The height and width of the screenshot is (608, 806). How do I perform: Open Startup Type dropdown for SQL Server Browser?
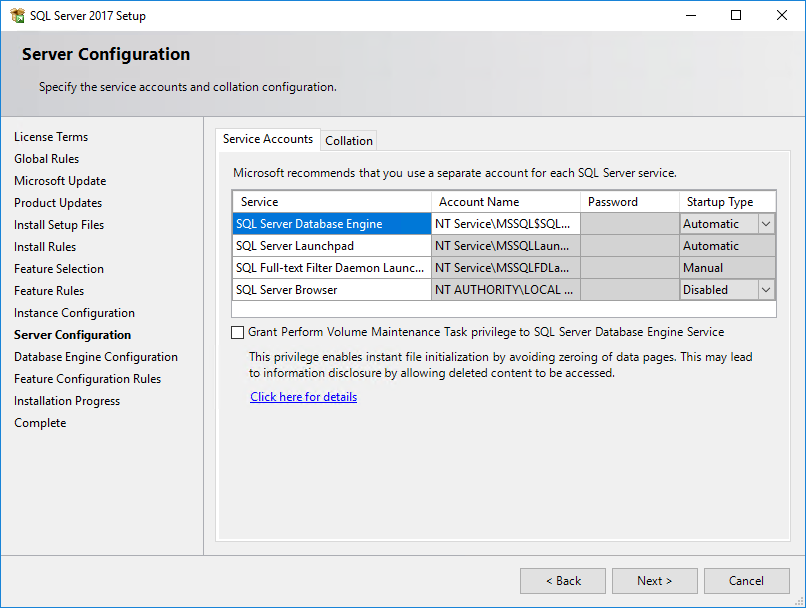coord(766,290)
